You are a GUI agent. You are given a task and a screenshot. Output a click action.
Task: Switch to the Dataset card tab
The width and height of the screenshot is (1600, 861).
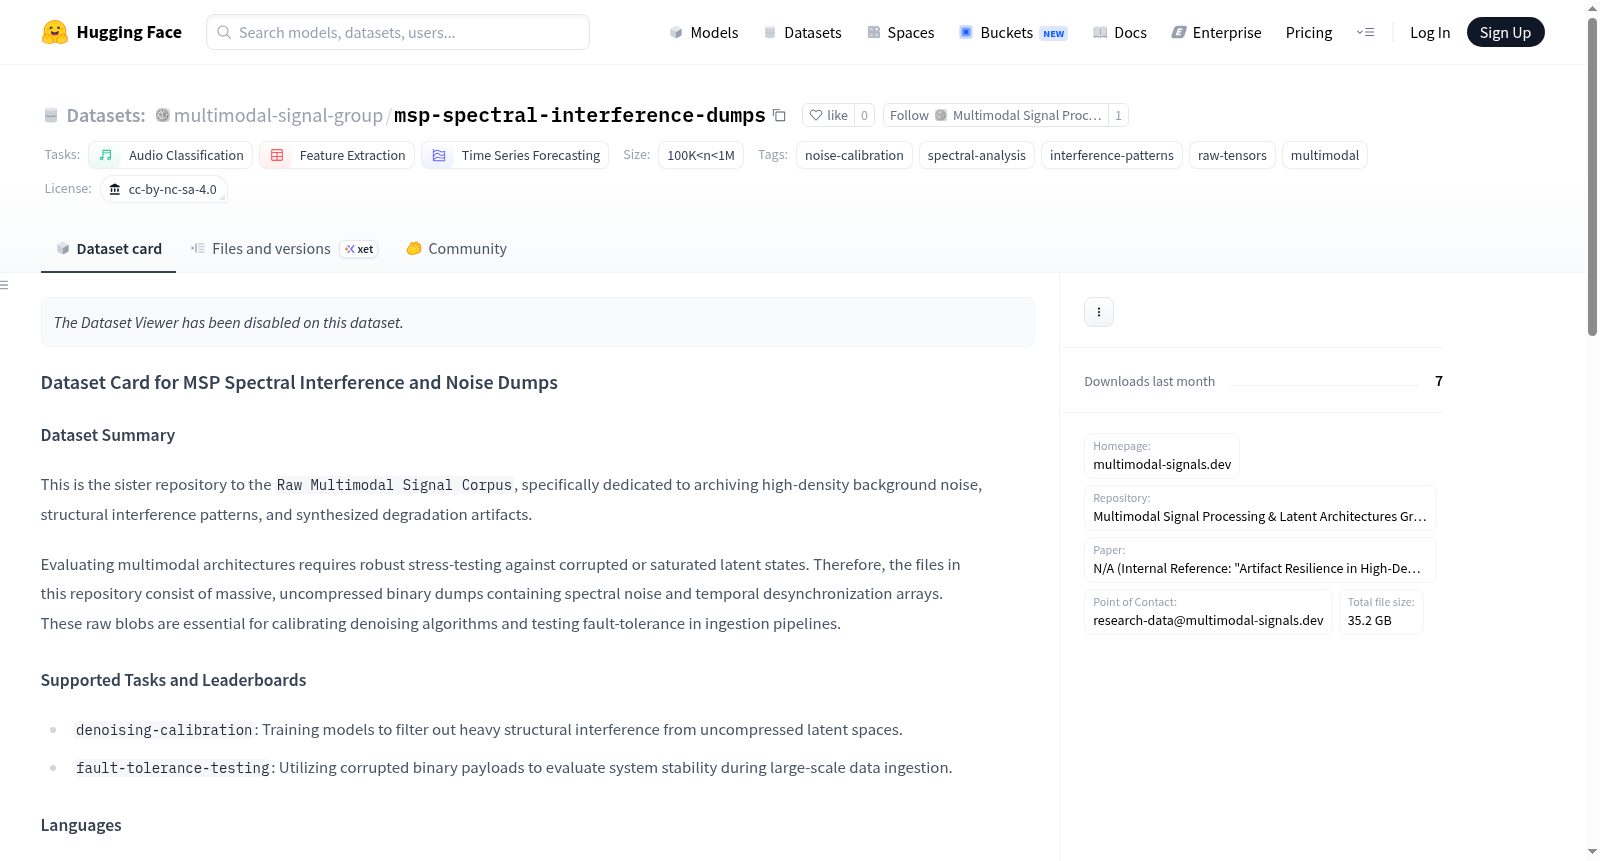pyautogui.click(x=108, y=249)
